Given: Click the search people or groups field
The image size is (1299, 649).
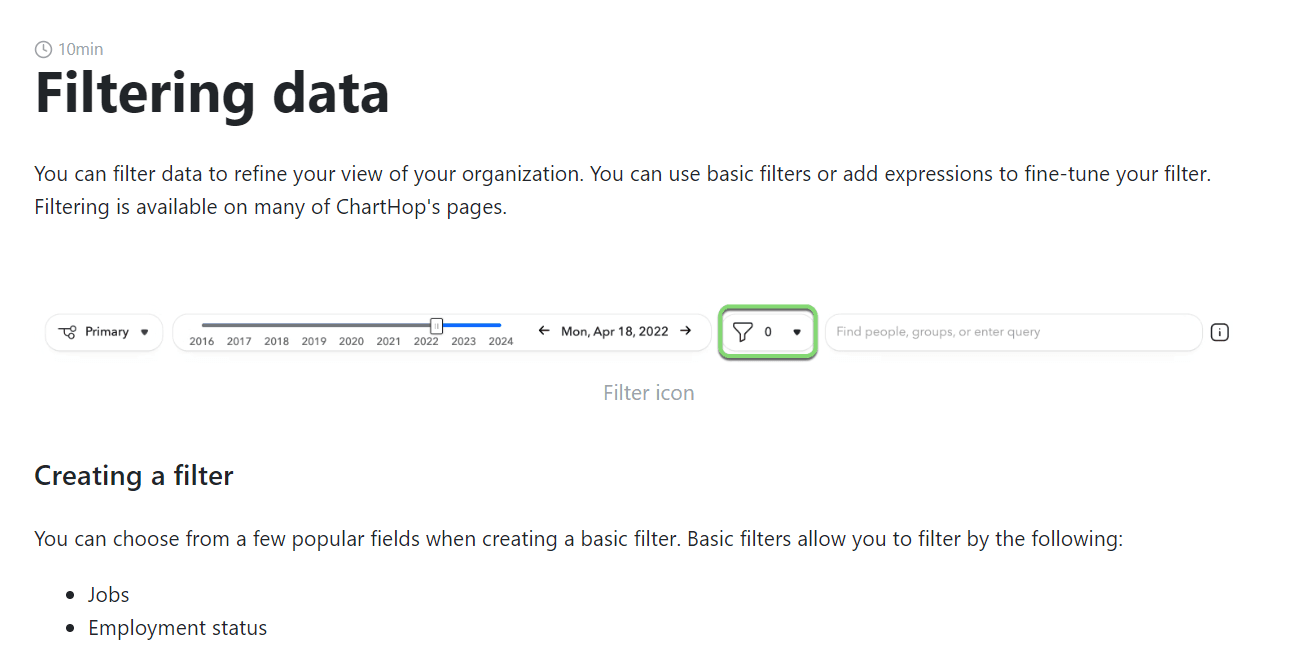Looking at the screenshot, I should click(1012, 332).
